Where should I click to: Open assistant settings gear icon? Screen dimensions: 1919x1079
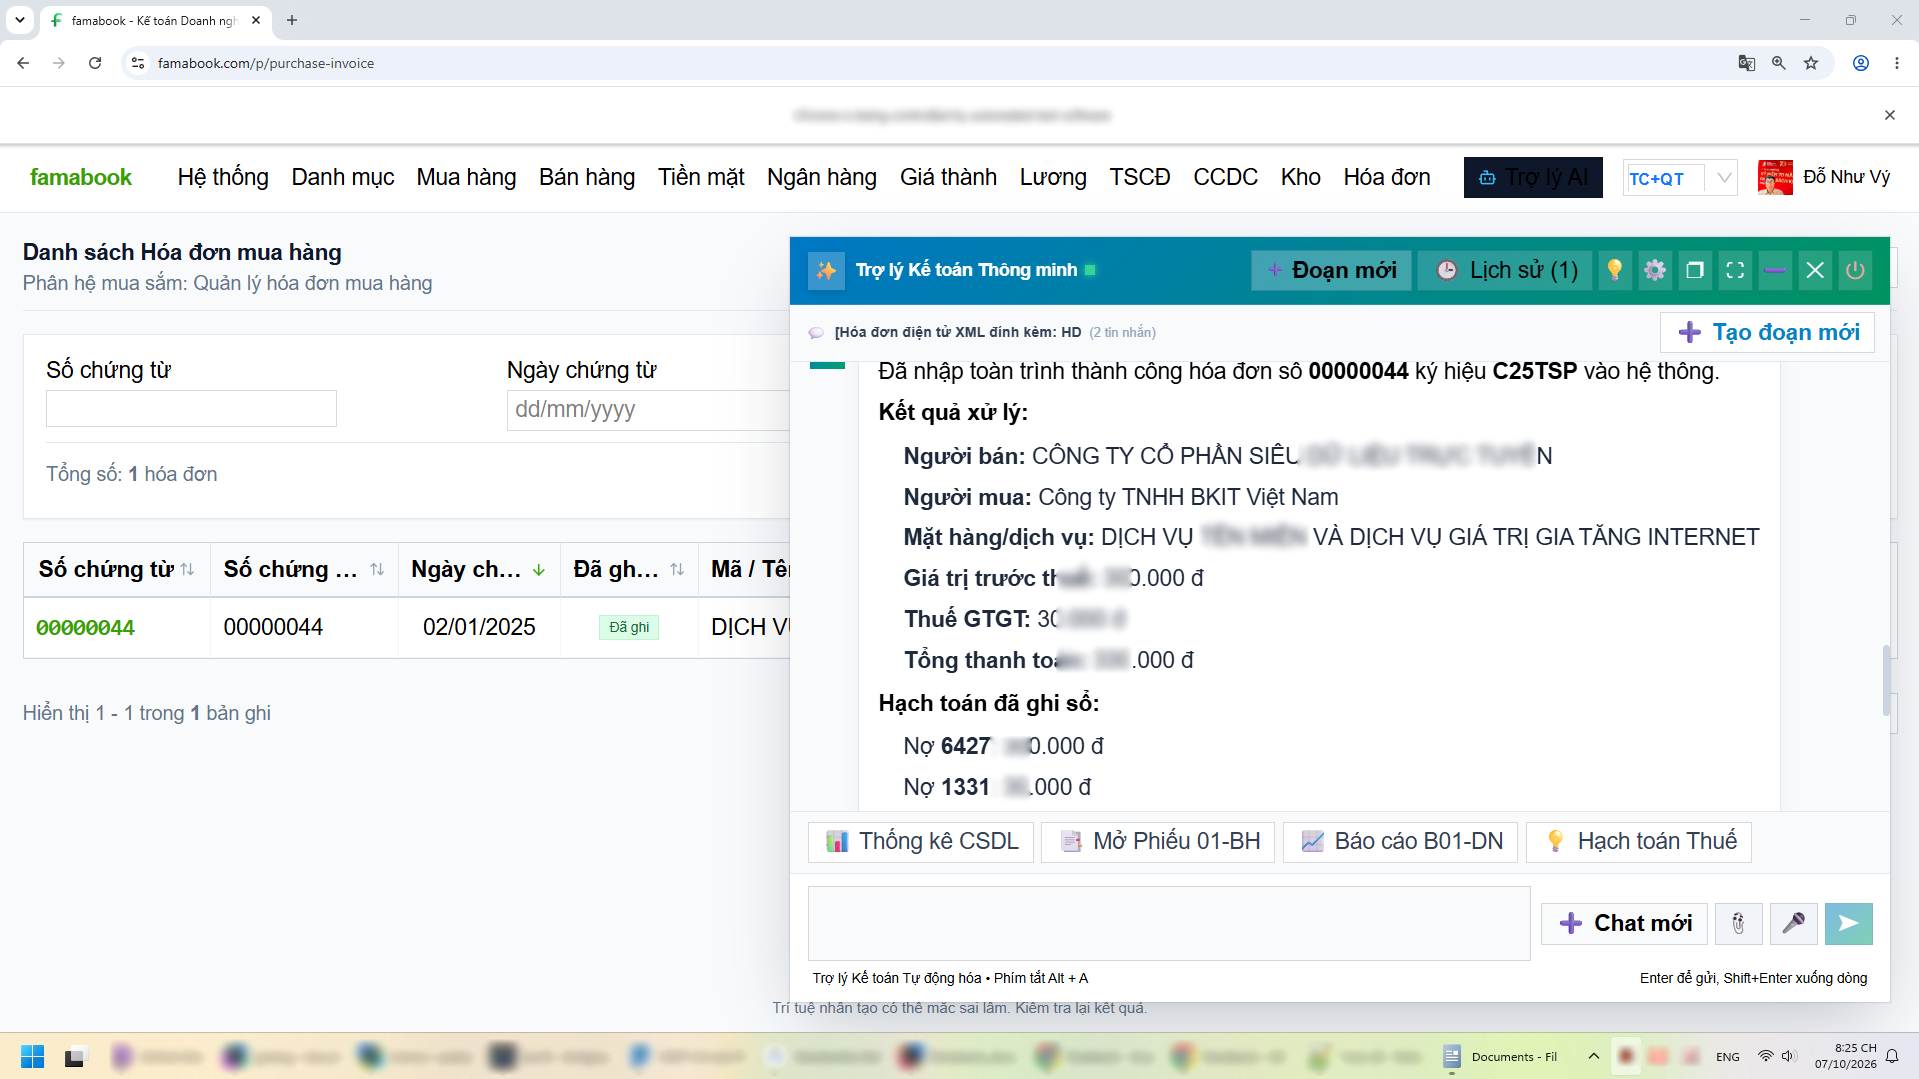(x=1655, y=270)
